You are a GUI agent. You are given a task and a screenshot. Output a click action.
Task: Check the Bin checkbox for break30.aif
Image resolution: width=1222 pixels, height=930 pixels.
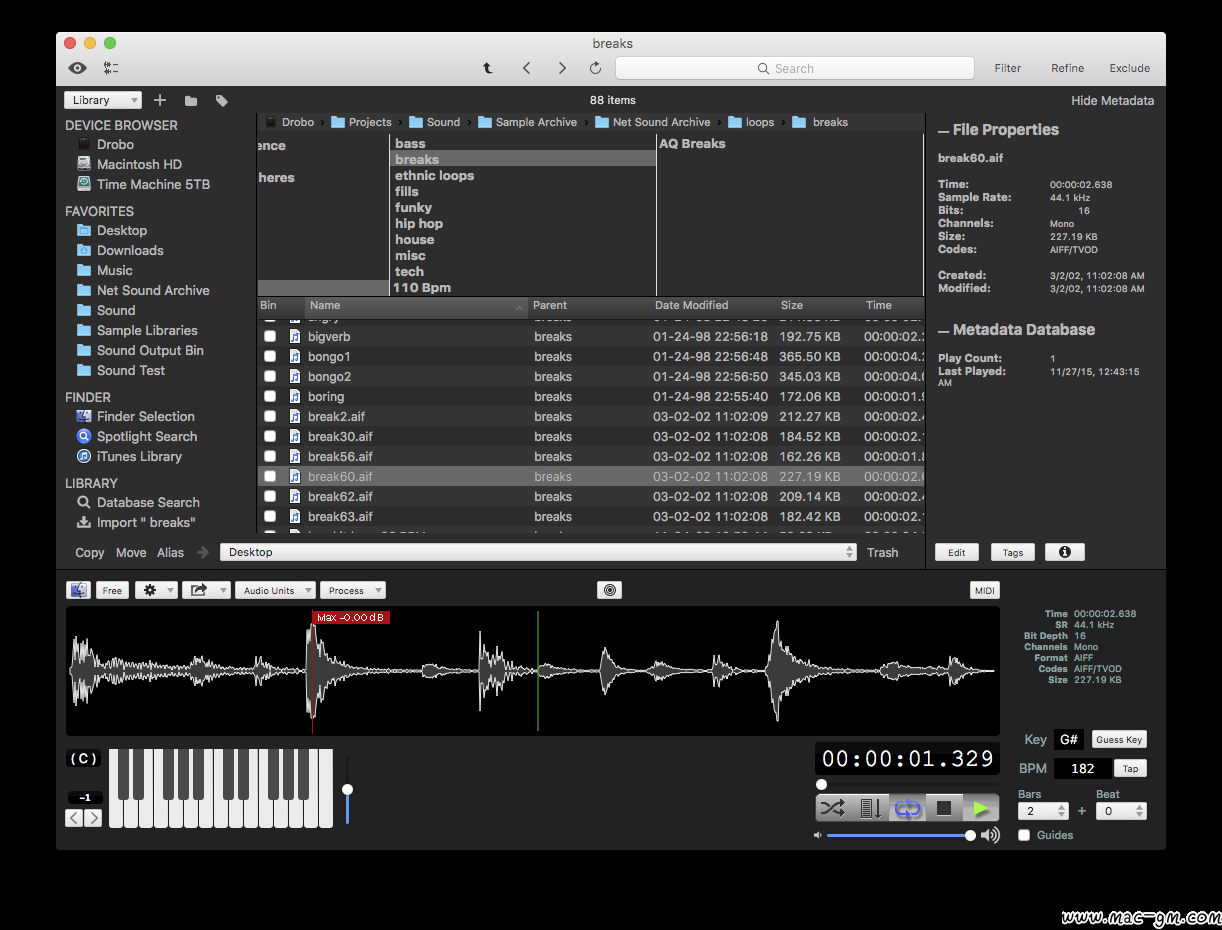pos(270,437)
